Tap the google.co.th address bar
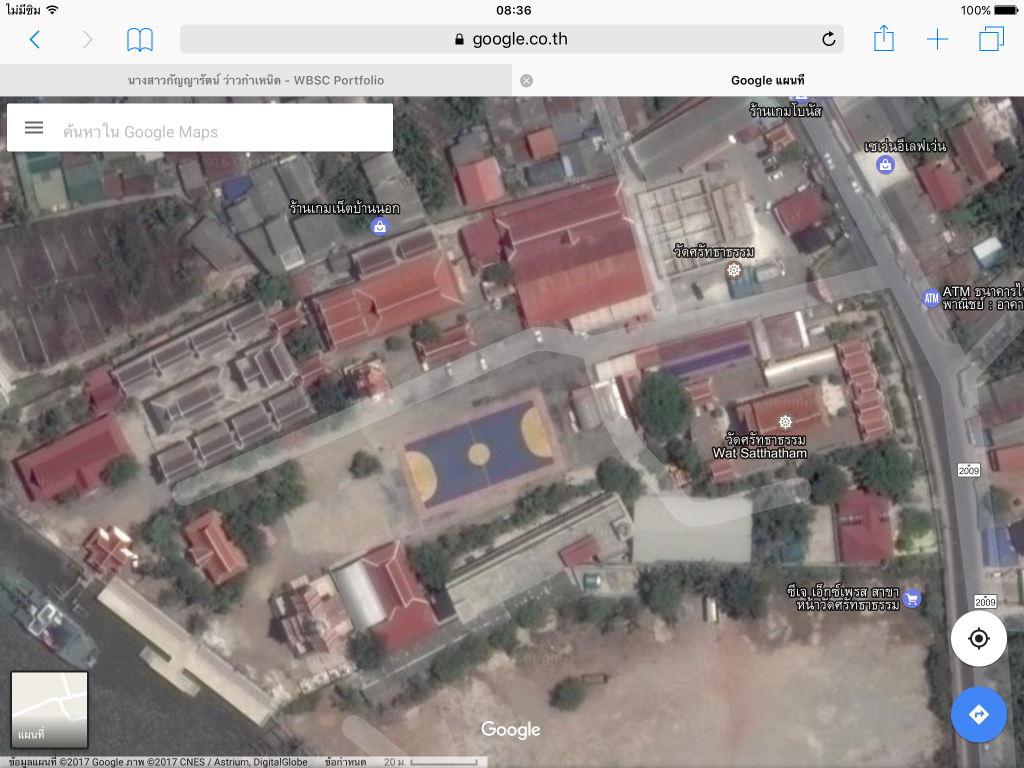The height and width of the screenshot is (768, 1024). (510, 40)
